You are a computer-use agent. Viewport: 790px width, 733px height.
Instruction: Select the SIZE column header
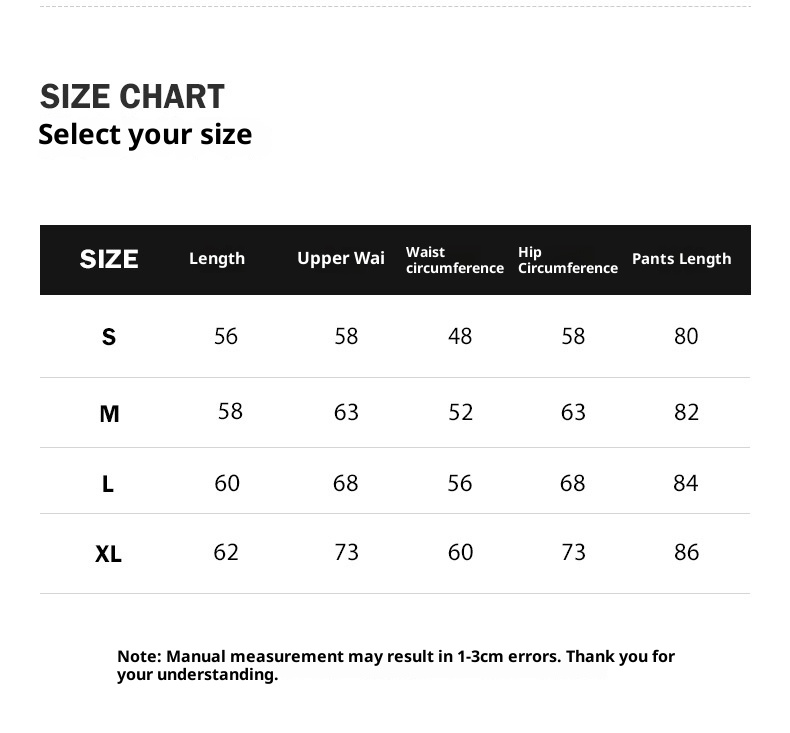click(x=109, y=259)
